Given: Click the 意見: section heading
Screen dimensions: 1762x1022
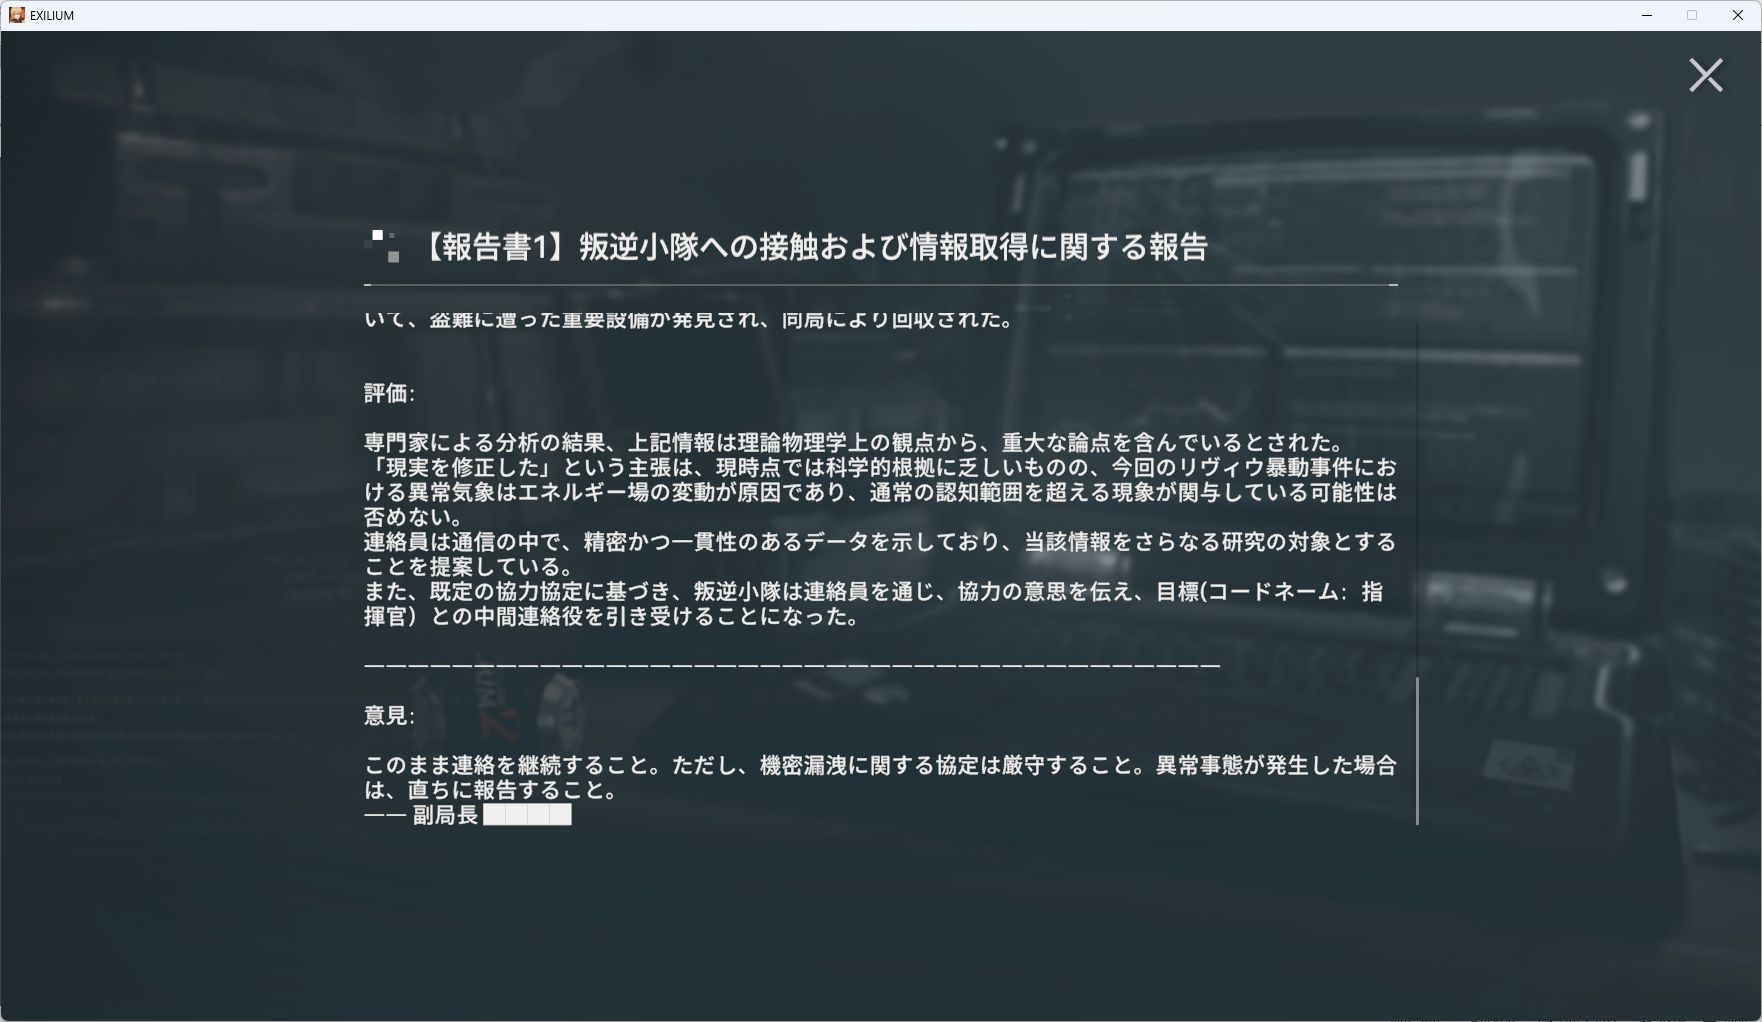Looking at the screenshot, I should coord(389,716).
